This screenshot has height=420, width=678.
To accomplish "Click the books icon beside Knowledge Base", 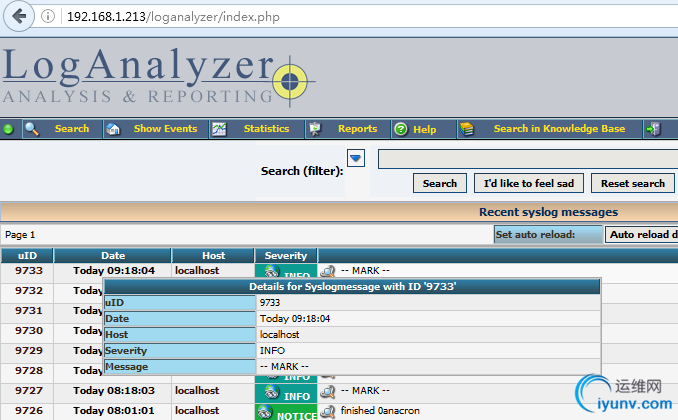I will [x=467, y=129].
